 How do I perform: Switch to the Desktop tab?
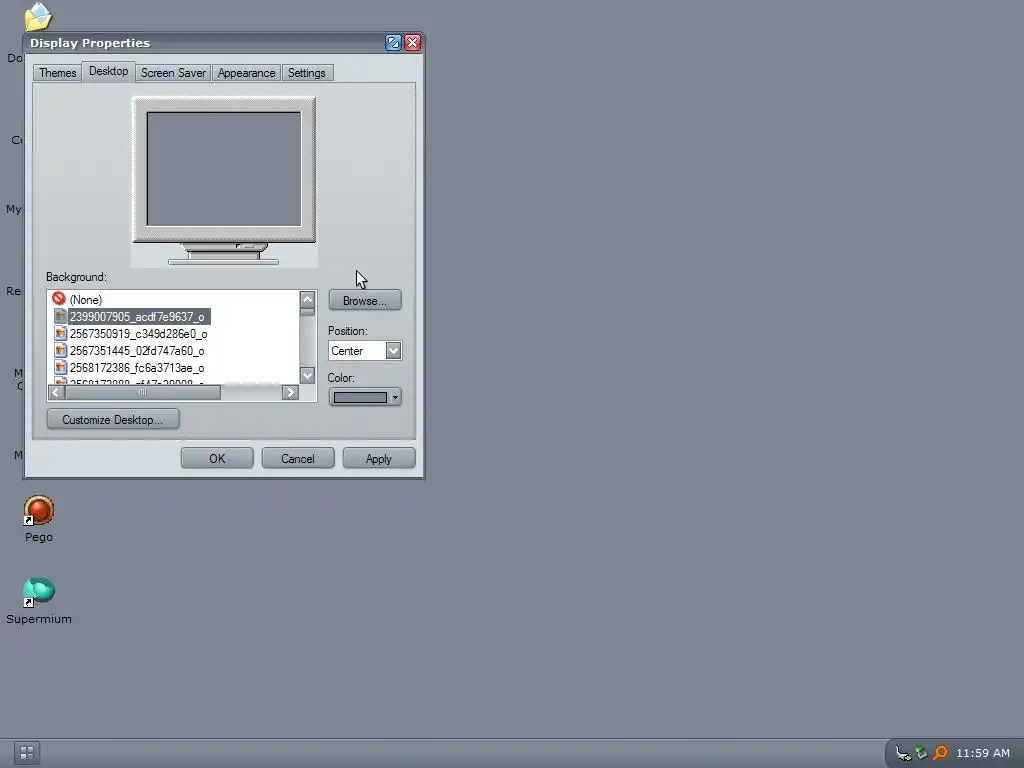pos(108,71)
